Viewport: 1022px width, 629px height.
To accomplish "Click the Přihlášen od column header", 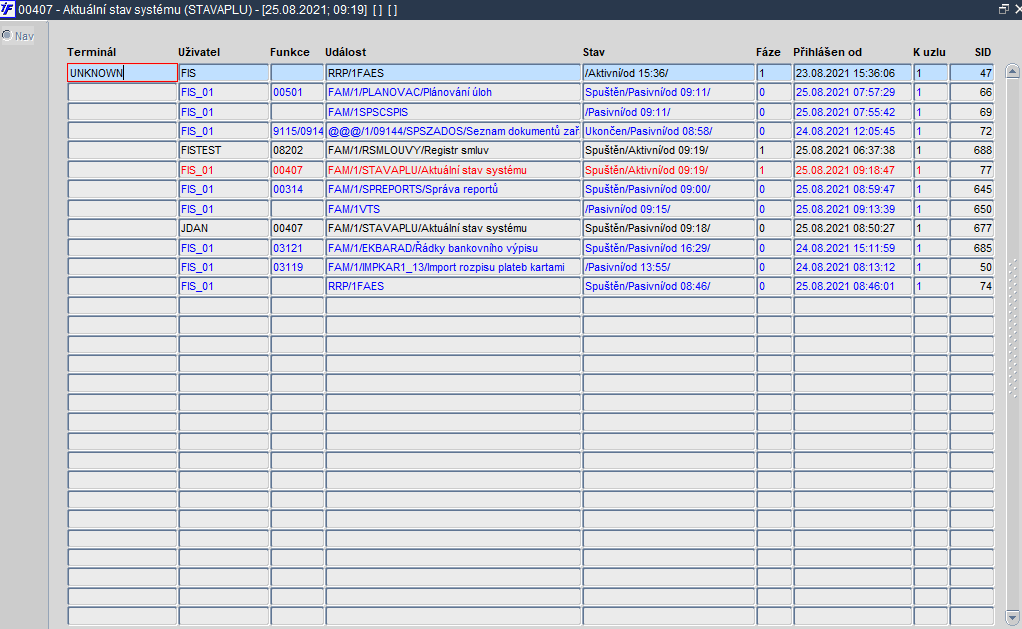I will tap(827, 52).
